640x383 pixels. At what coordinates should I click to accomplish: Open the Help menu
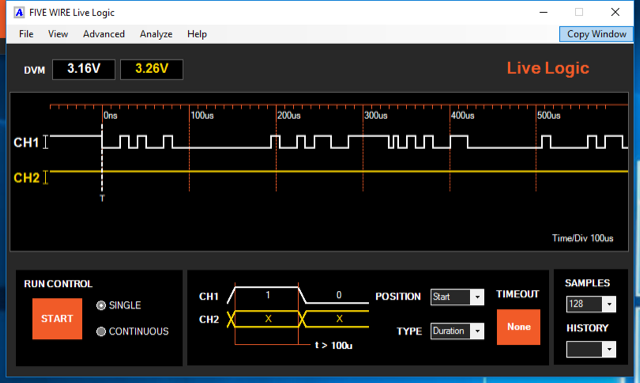[x=197, y=34]
